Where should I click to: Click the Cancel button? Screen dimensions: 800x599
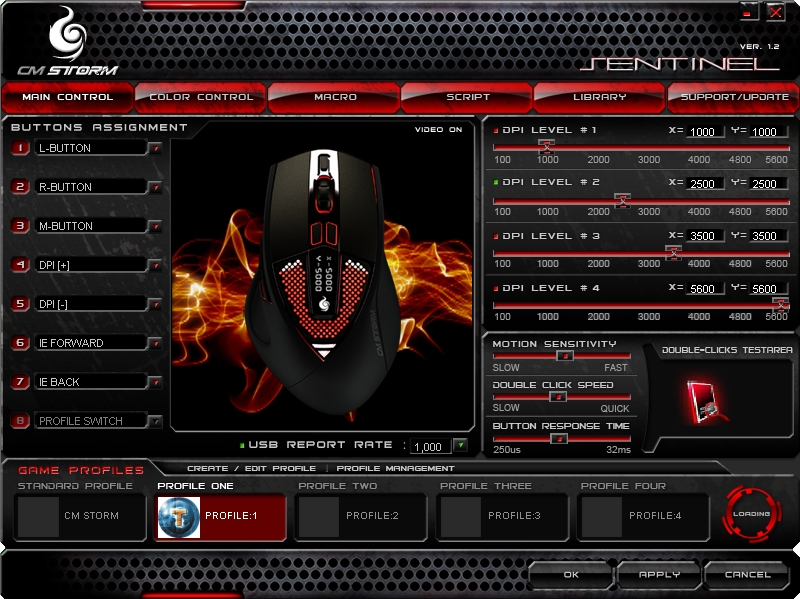pyautogui.click(x=747, y=575)
